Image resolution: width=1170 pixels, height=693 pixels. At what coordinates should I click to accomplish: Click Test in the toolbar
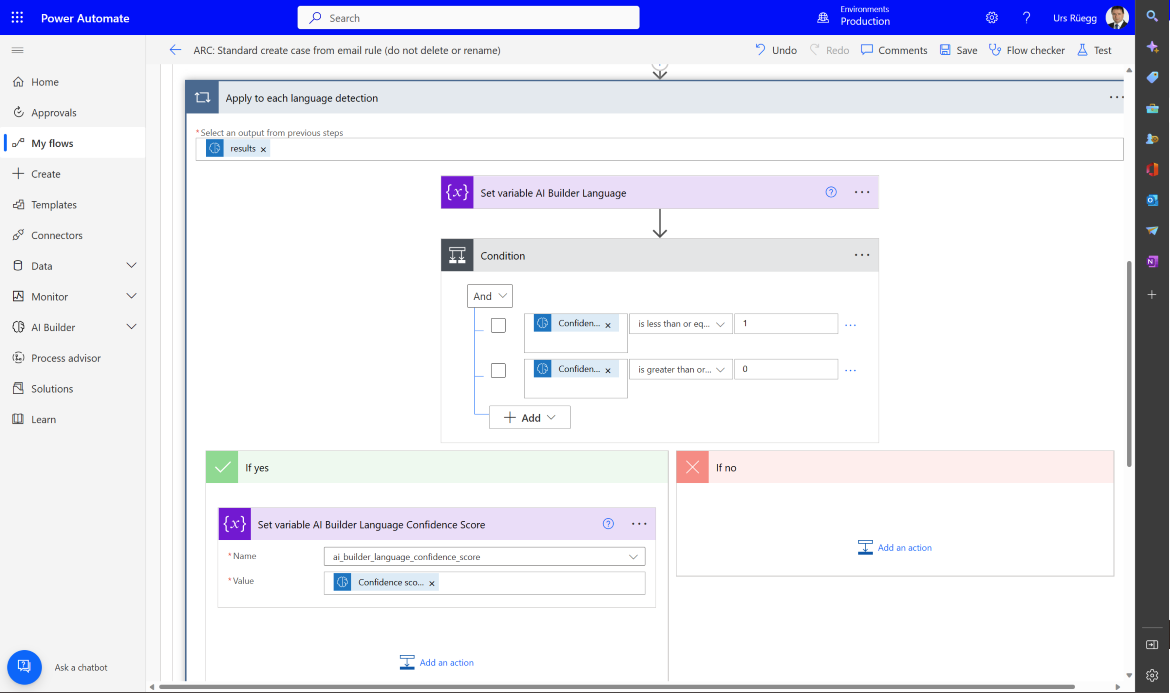pyautogui.click(x=1094, y=50)
